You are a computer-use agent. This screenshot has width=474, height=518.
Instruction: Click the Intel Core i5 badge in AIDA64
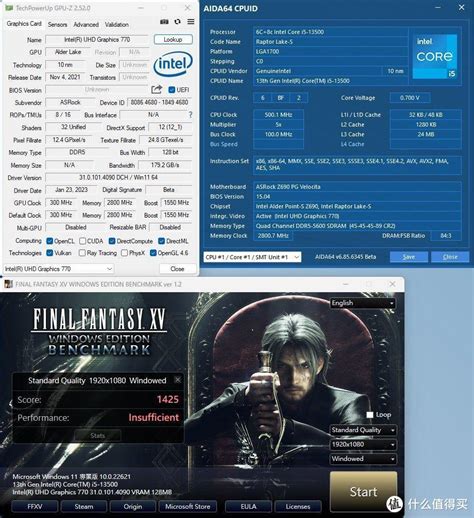pos(435,57)
